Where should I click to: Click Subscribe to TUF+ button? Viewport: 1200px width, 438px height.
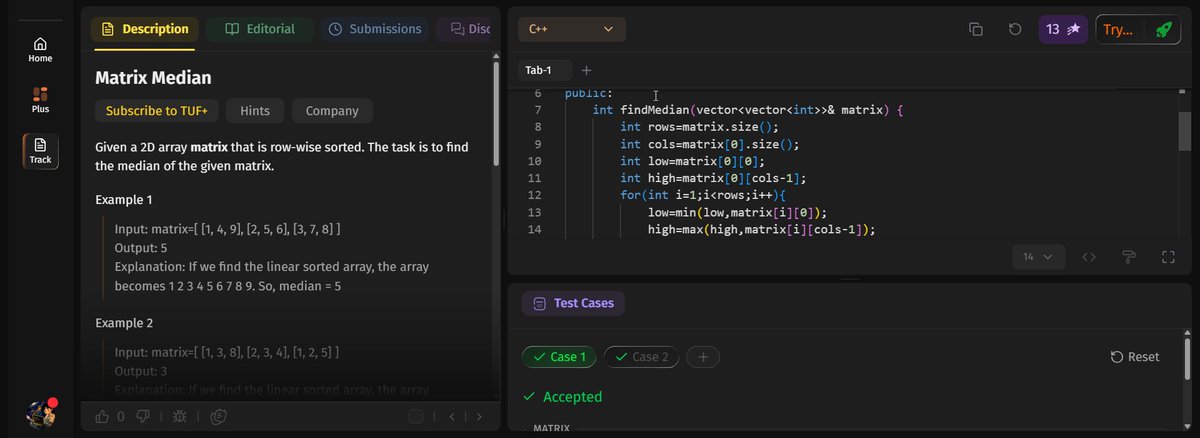[x=157, y=111]
